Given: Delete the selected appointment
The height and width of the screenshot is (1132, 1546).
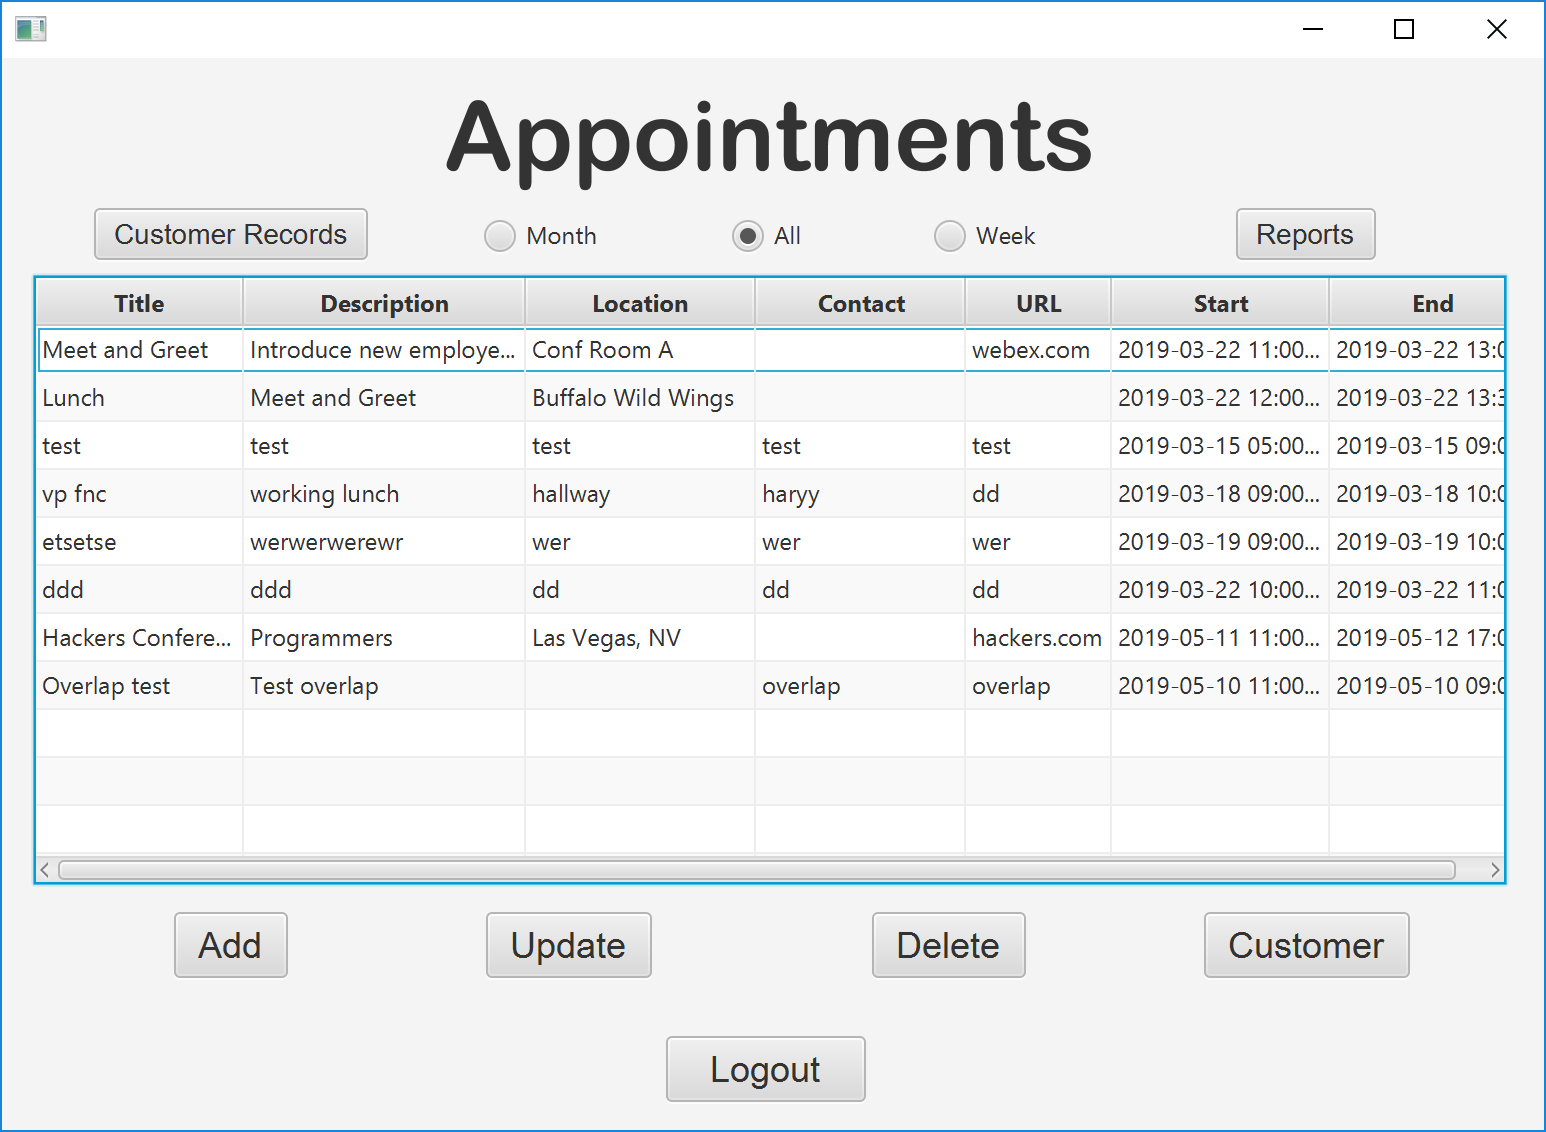Looking at the screenshot, I should (x=948, y=945).
